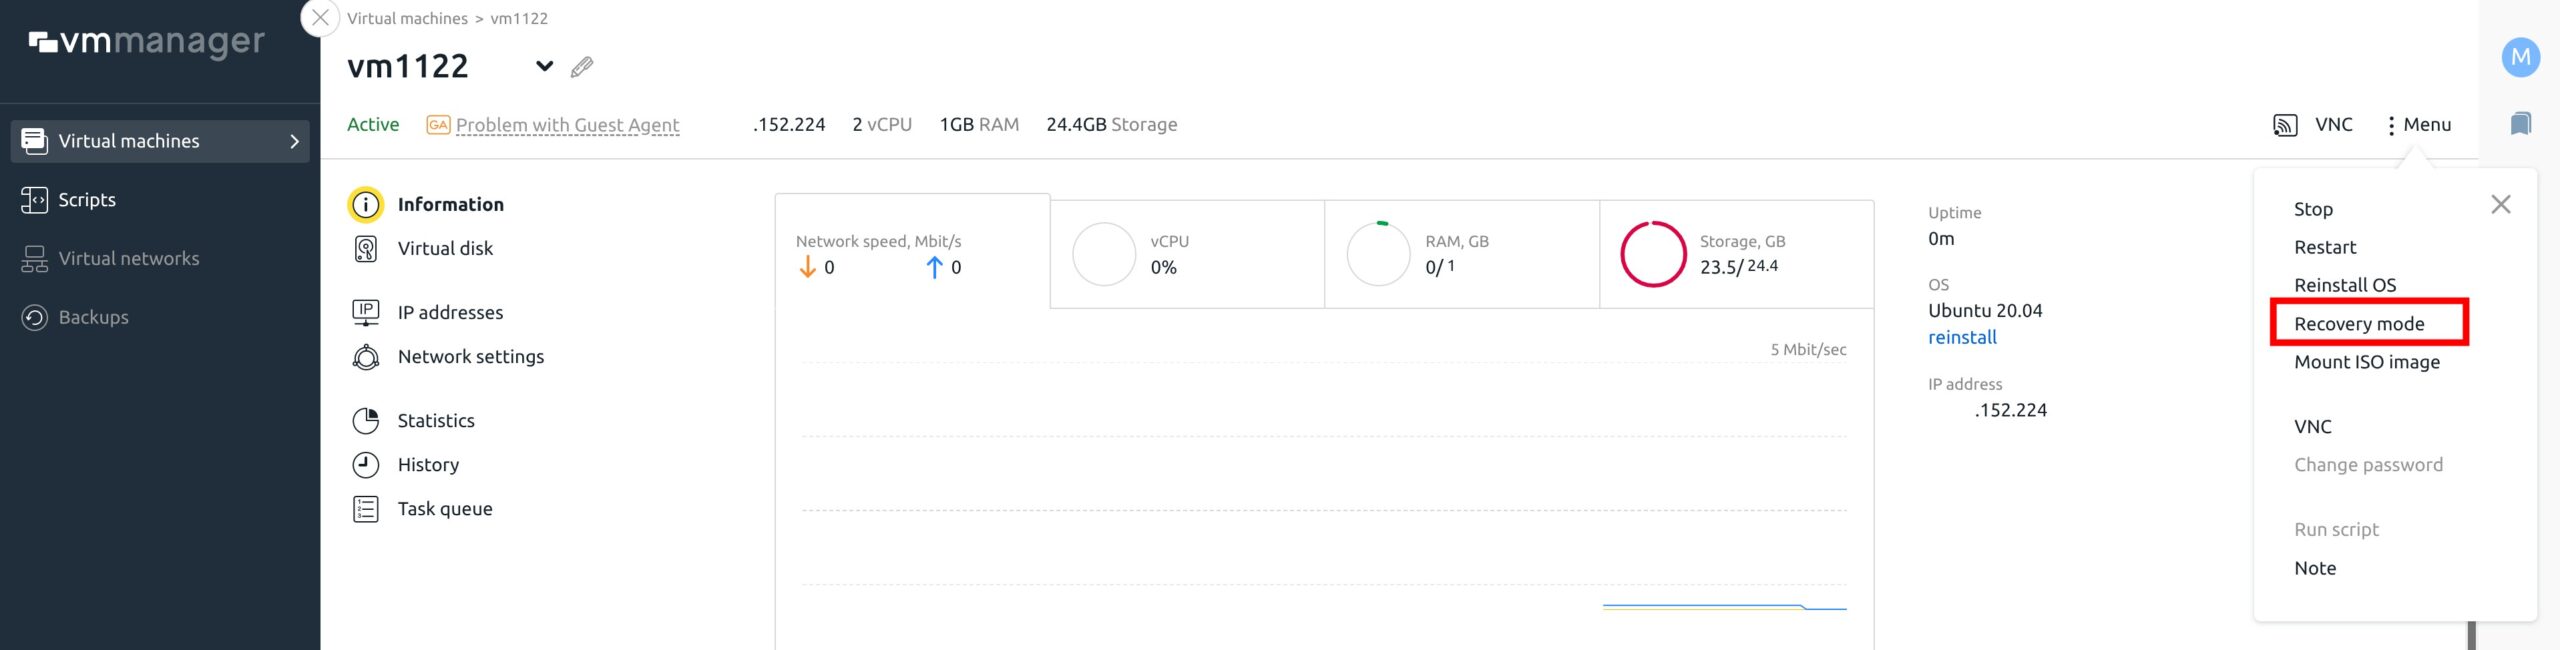Open the Problem with Guest Agent link
The width and height of the screenshot is (2560, 650).
pyautogui.click(x=567, y=125)
